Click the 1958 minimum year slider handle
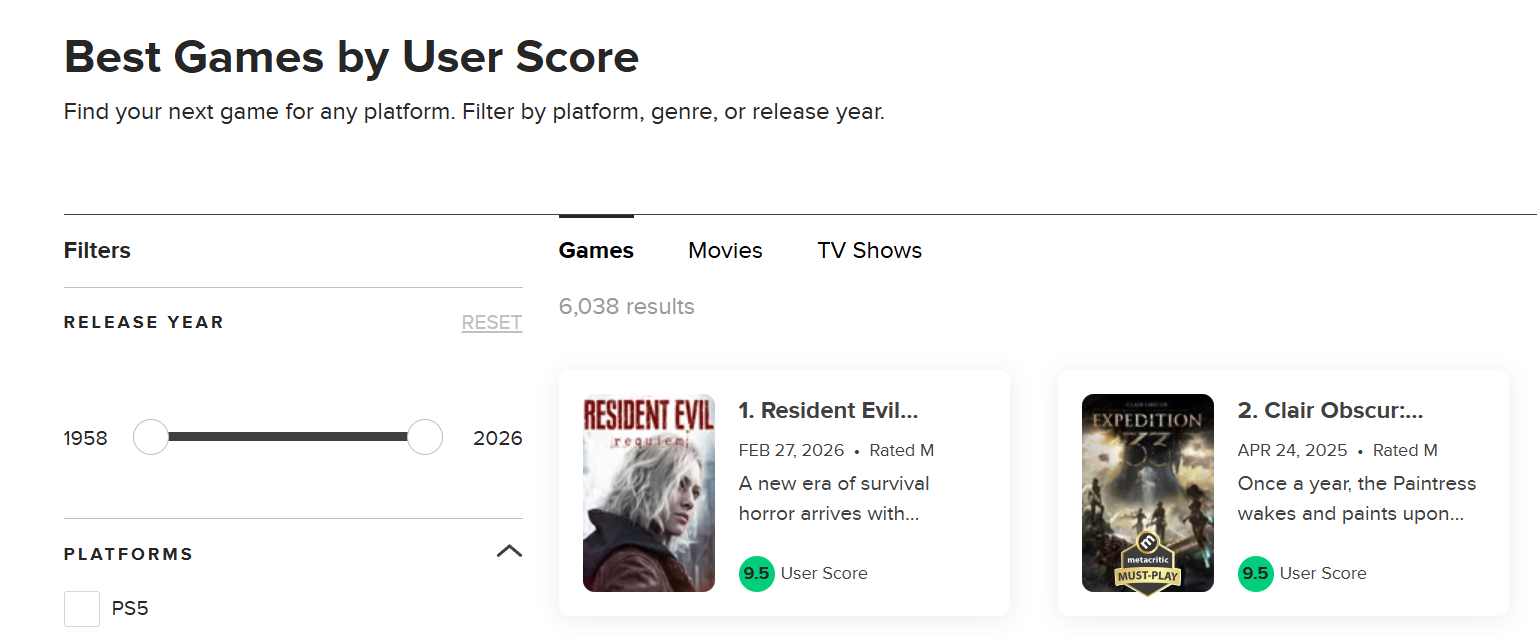Image resolution: width=1537 pixels, height=637 pixels. click(151, 437)
